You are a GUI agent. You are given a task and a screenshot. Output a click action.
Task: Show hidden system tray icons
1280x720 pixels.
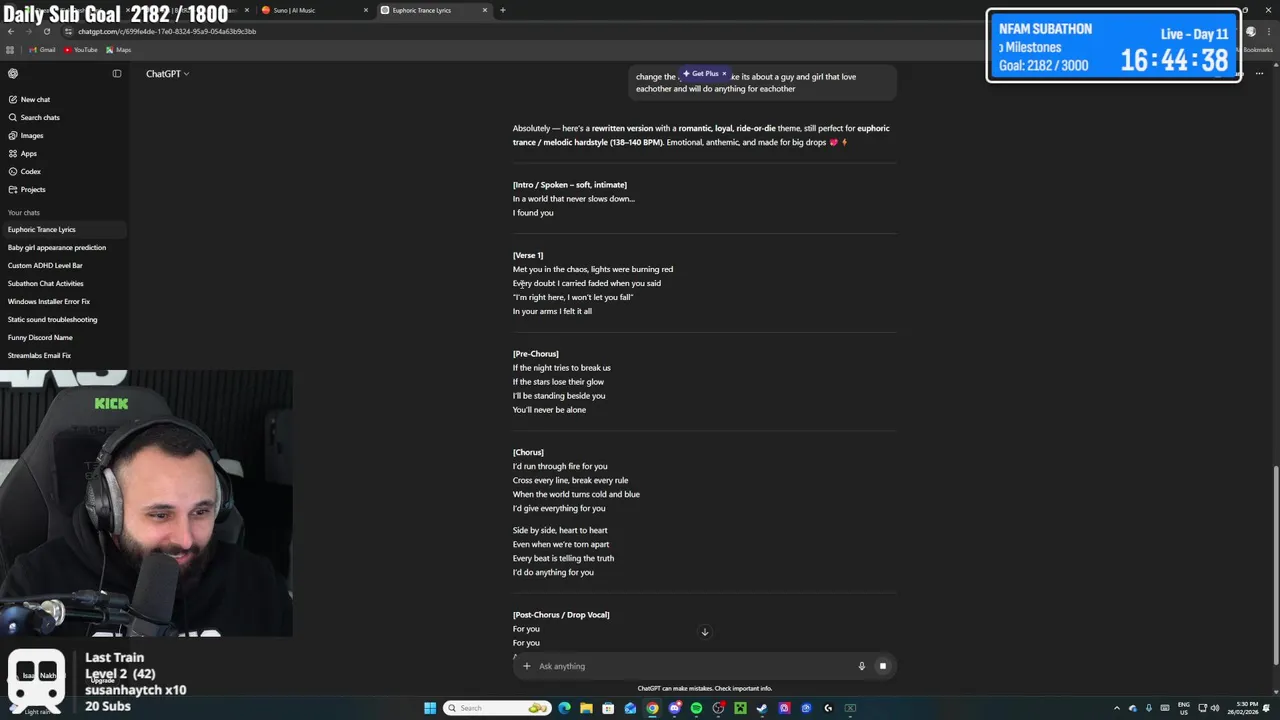click(1117, 708)
